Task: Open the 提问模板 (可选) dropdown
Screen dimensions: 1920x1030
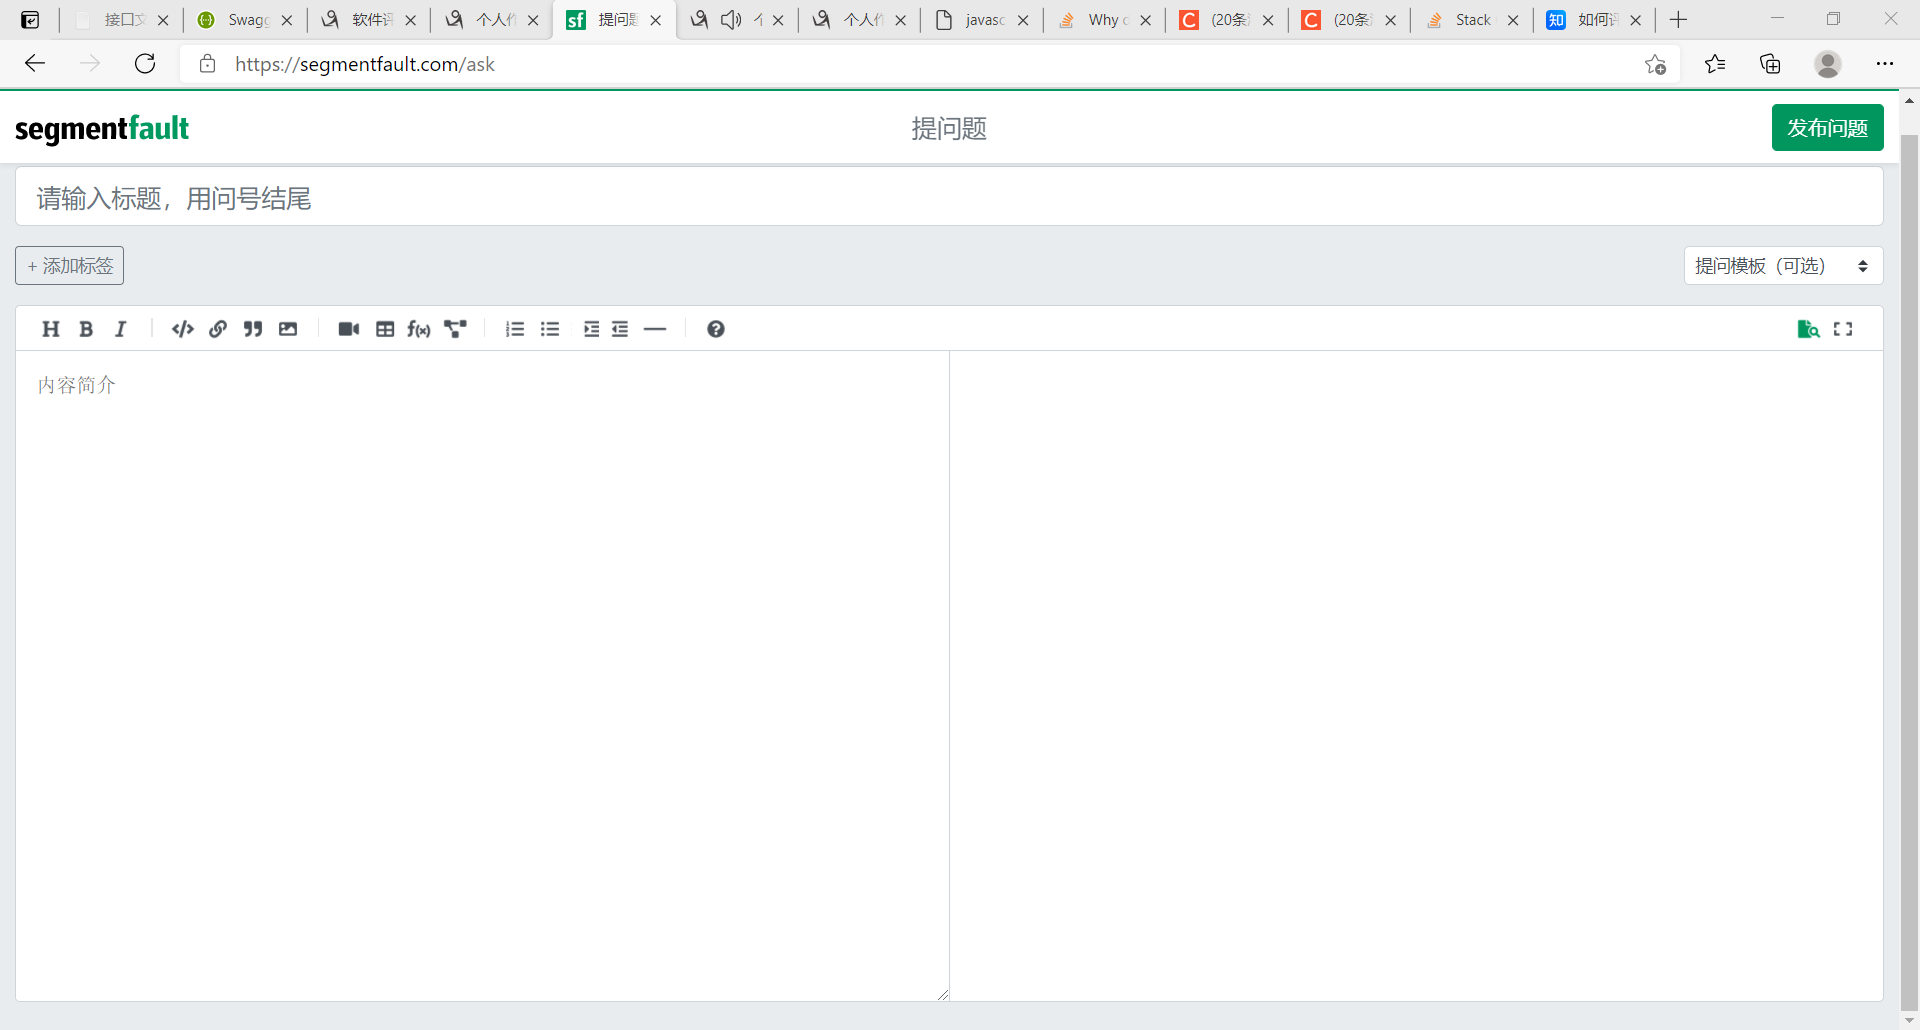Action: click(1783, 266)
